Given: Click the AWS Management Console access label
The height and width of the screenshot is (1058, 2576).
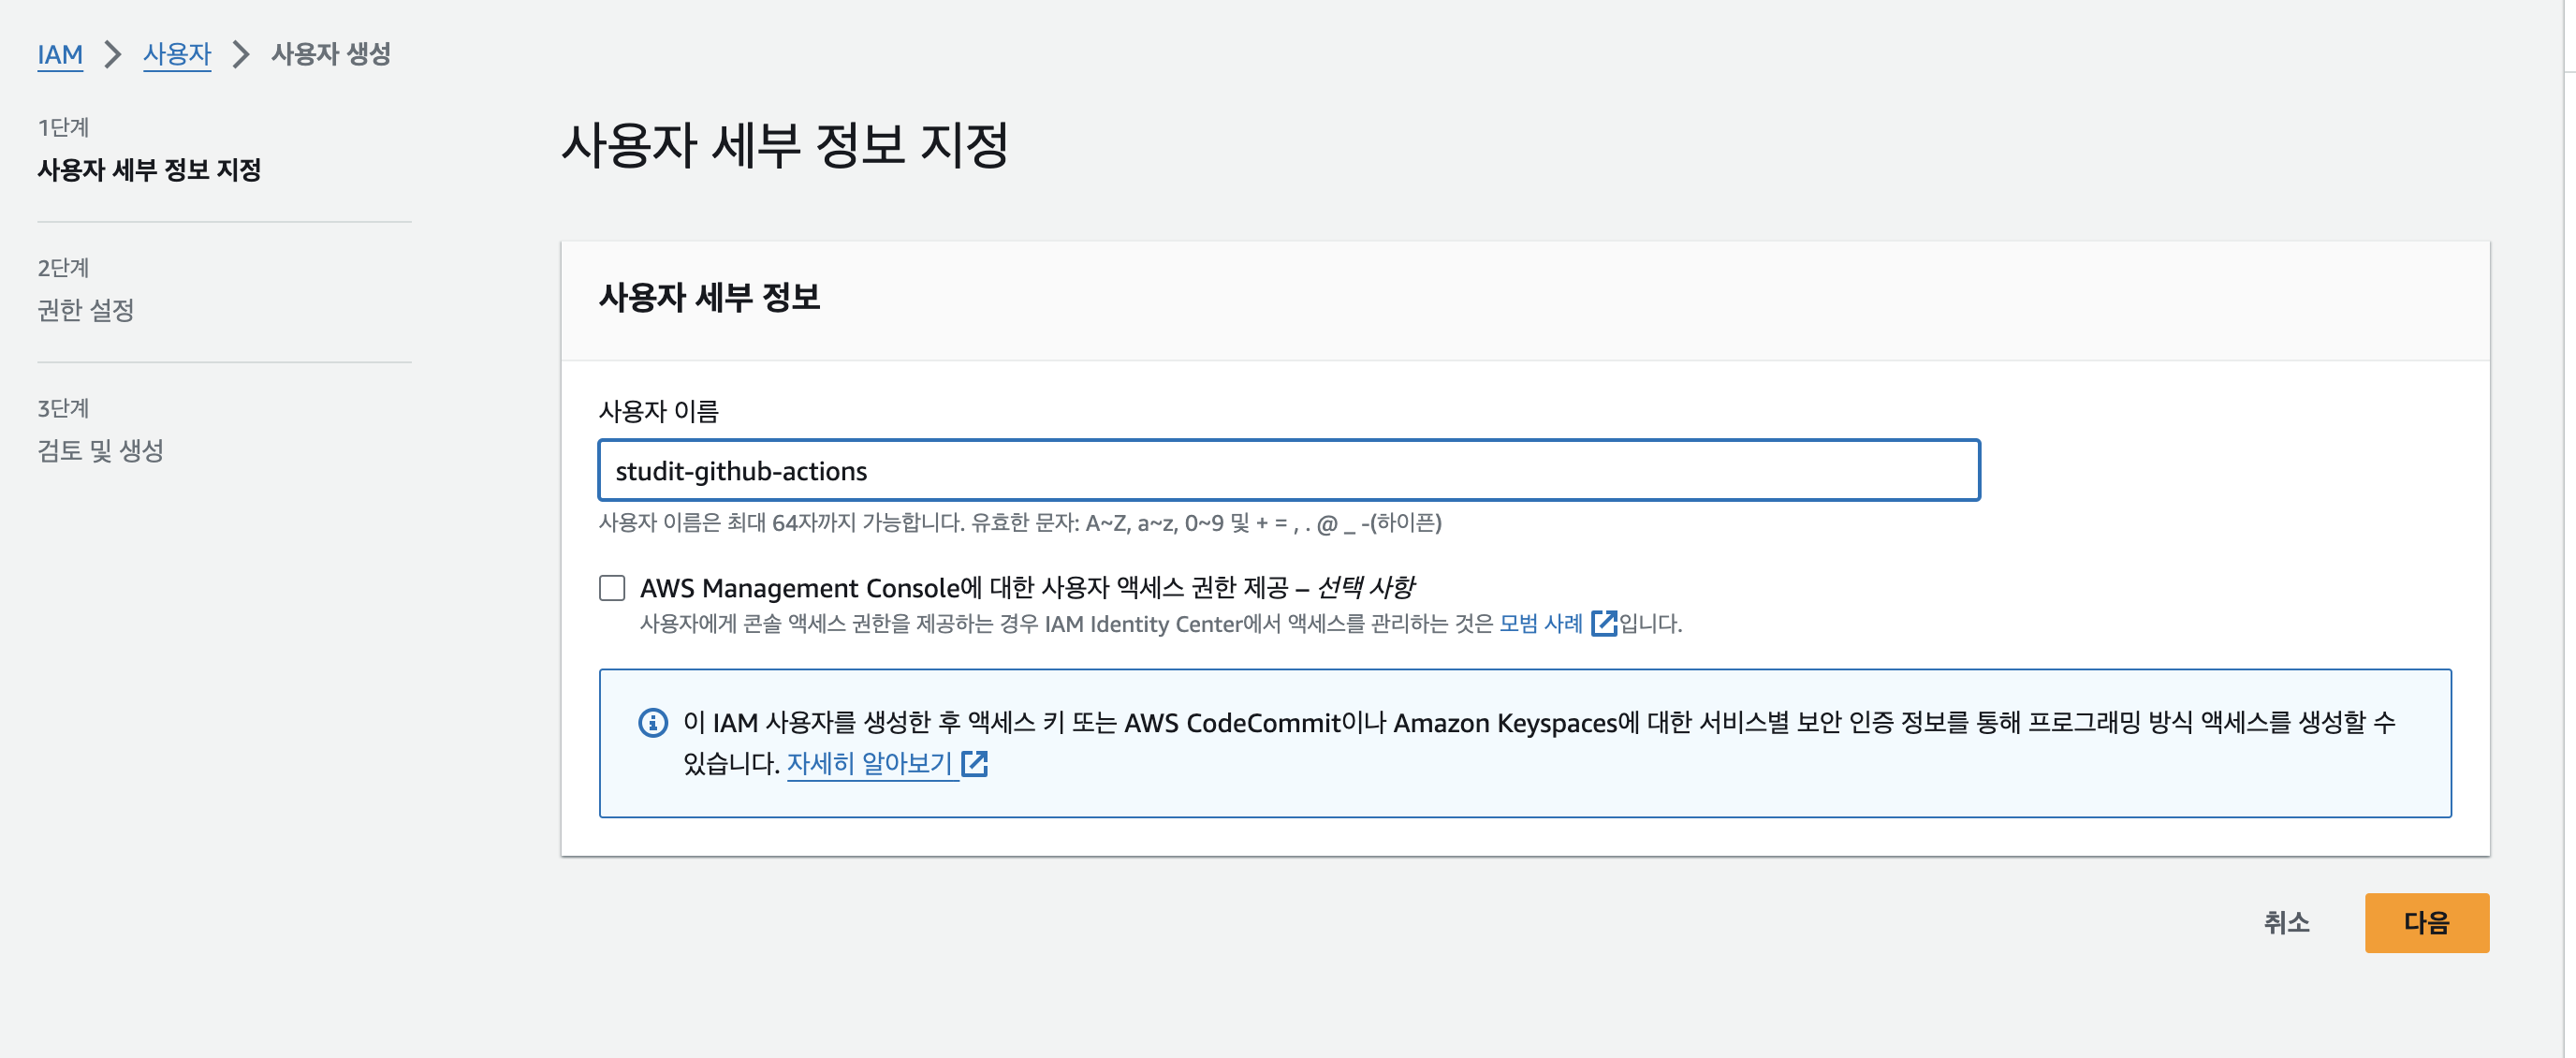Looking at the screenshot, I should point(1027,588).
